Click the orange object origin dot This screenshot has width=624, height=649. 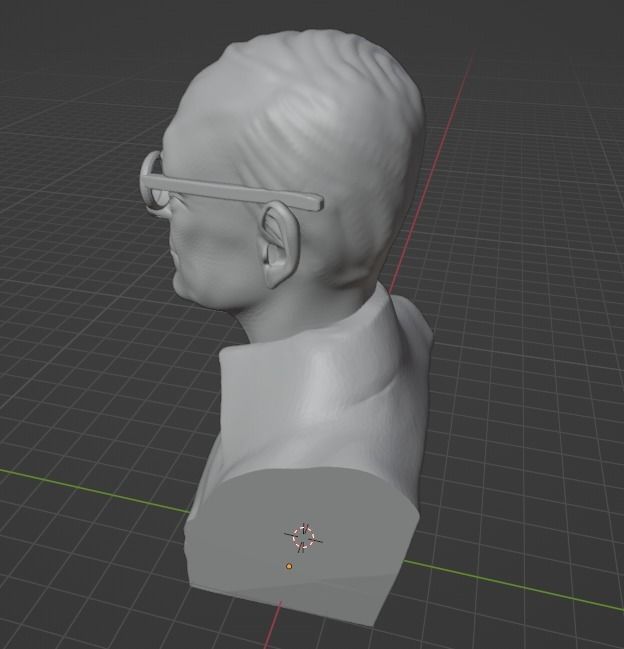point(289,566)
